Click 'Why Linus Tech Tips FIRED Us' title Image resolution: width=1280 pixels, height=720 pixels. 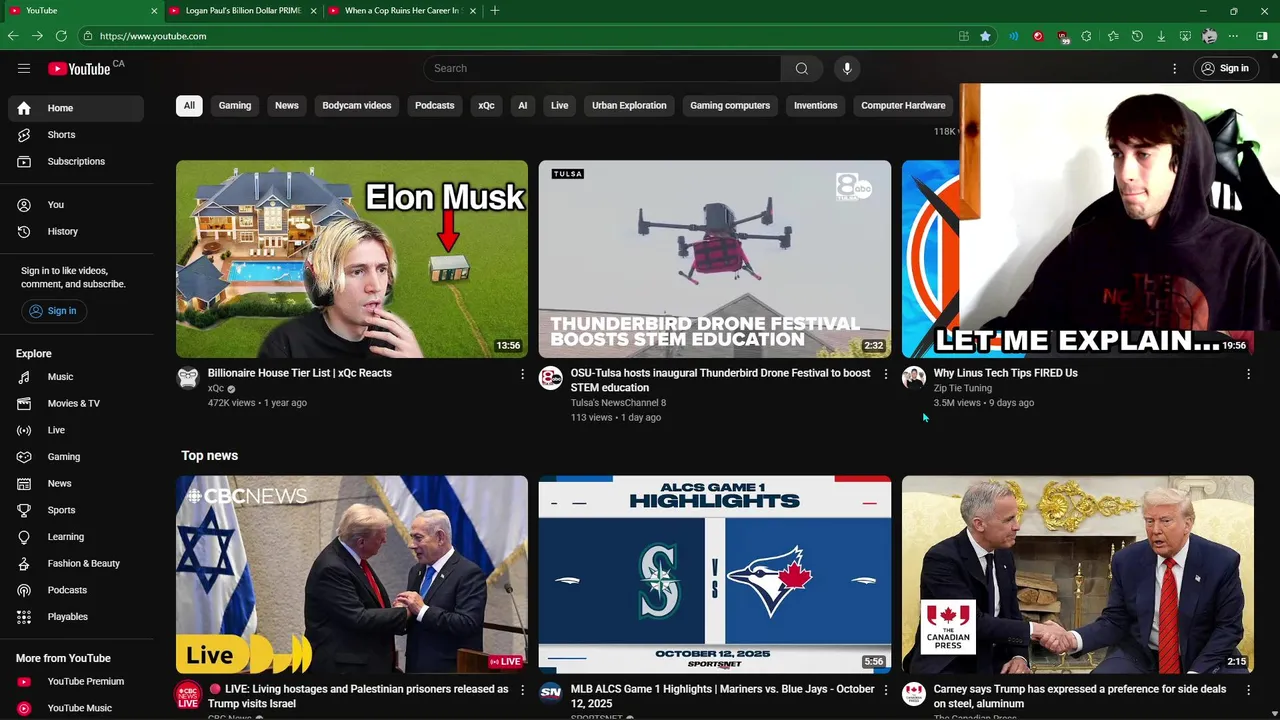click(x=1005, y=373)
